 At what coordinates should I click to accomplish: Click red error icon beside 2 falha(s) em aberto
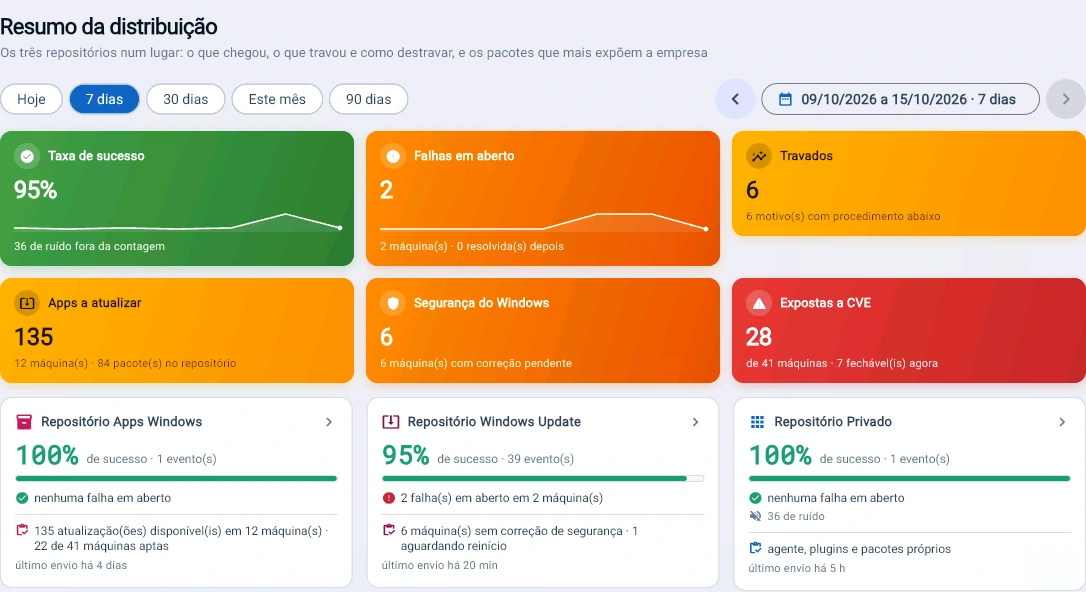(389, 498)
